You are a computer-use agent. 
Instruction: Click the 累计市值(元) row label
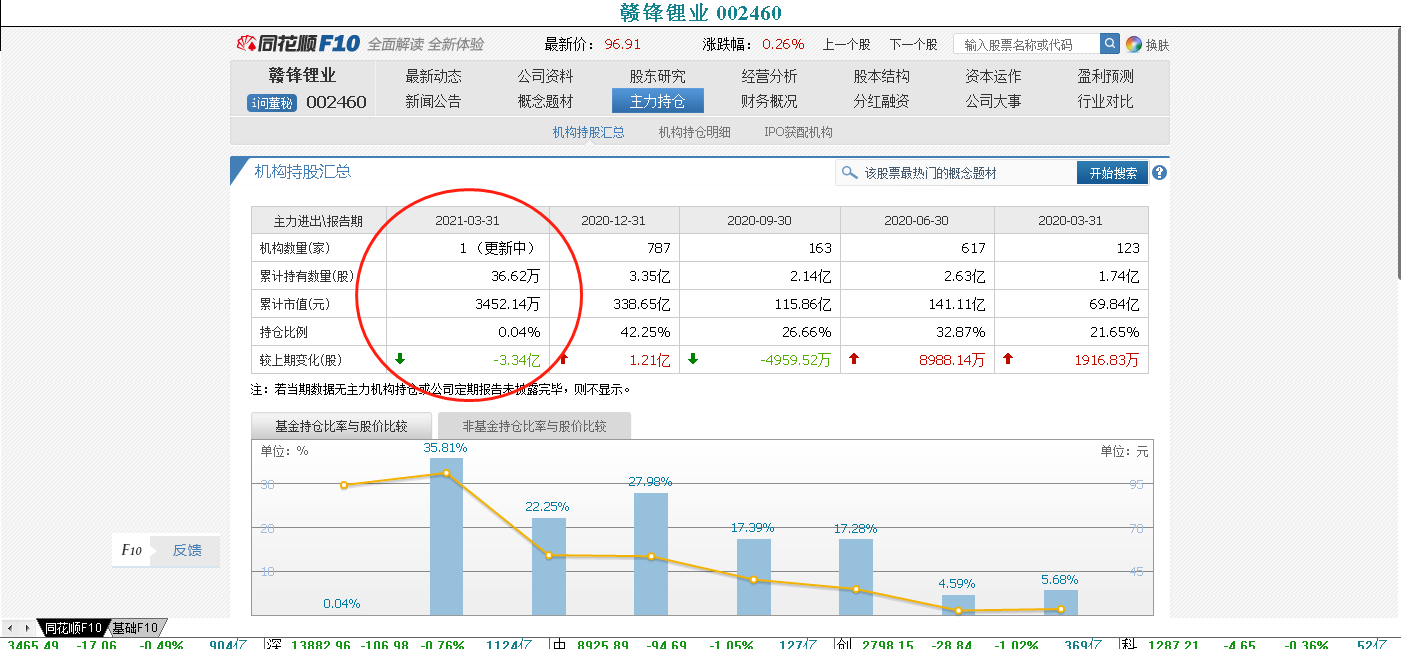tap(294, 304)
